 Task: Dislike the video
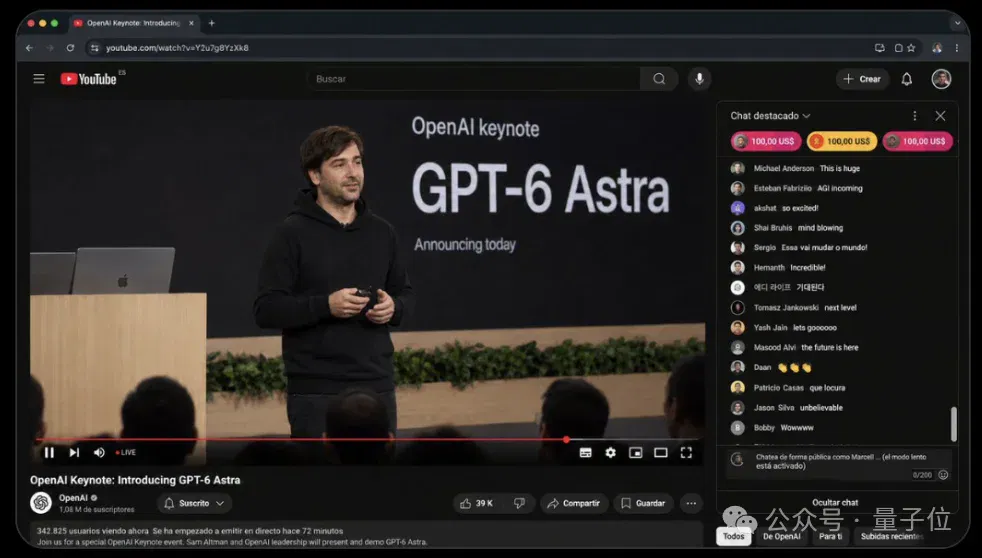point(519,503)
